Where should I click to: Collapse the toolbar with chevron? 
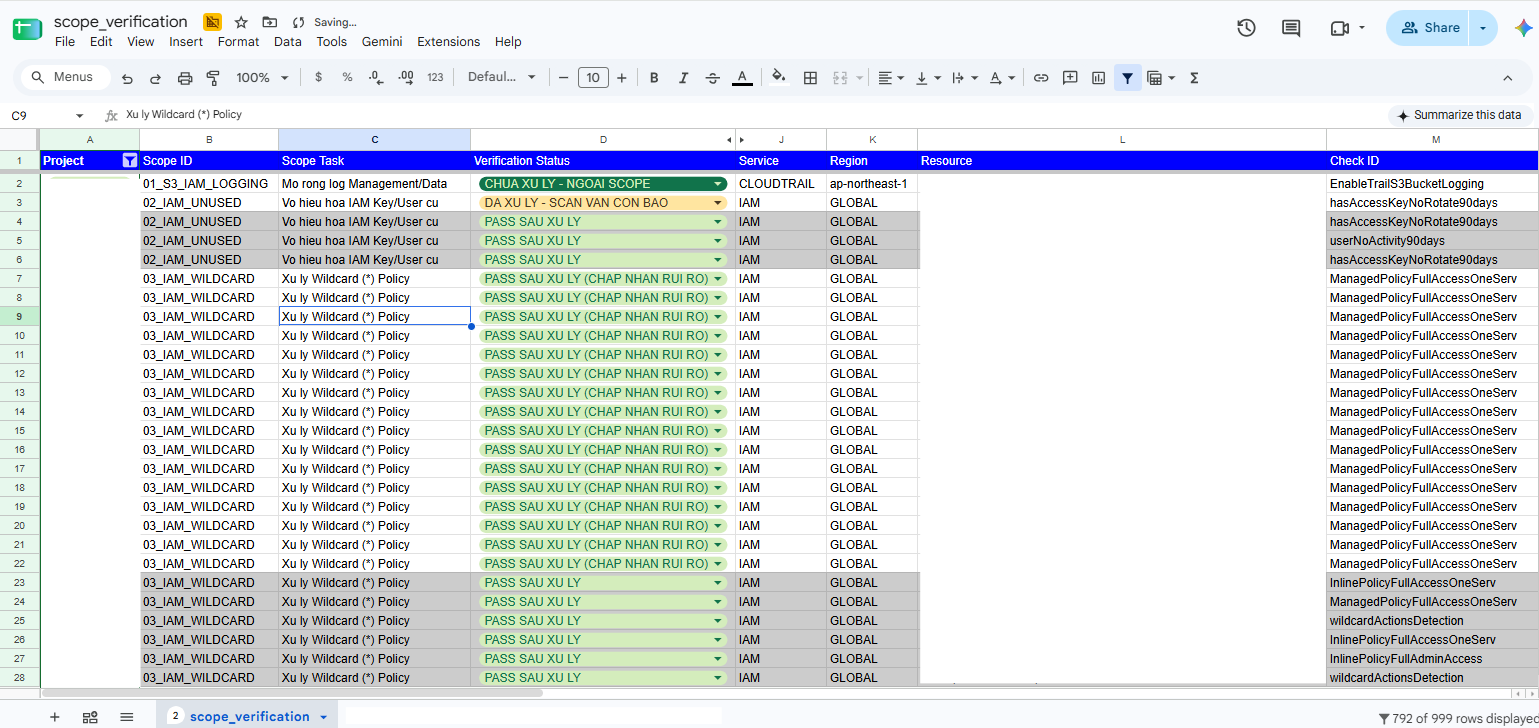tap(1508, 78)
